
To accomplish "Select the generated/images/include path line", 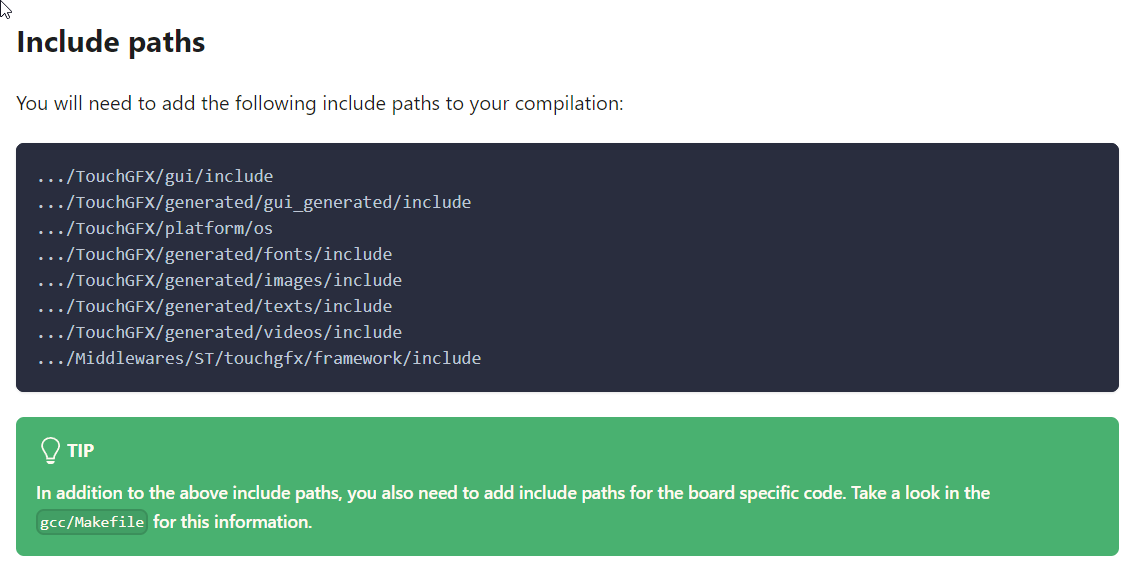I will (x=219, y=281).
